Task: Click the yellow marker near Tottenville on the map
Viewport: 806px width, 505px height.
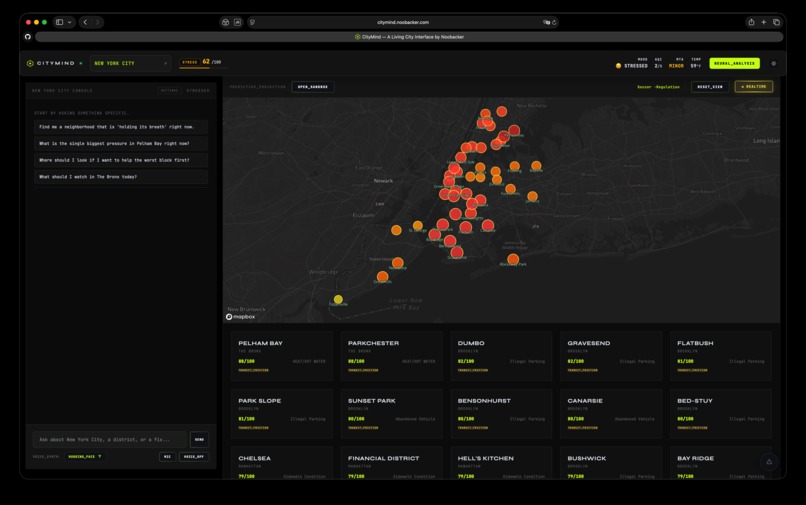Action: (338, 299)
